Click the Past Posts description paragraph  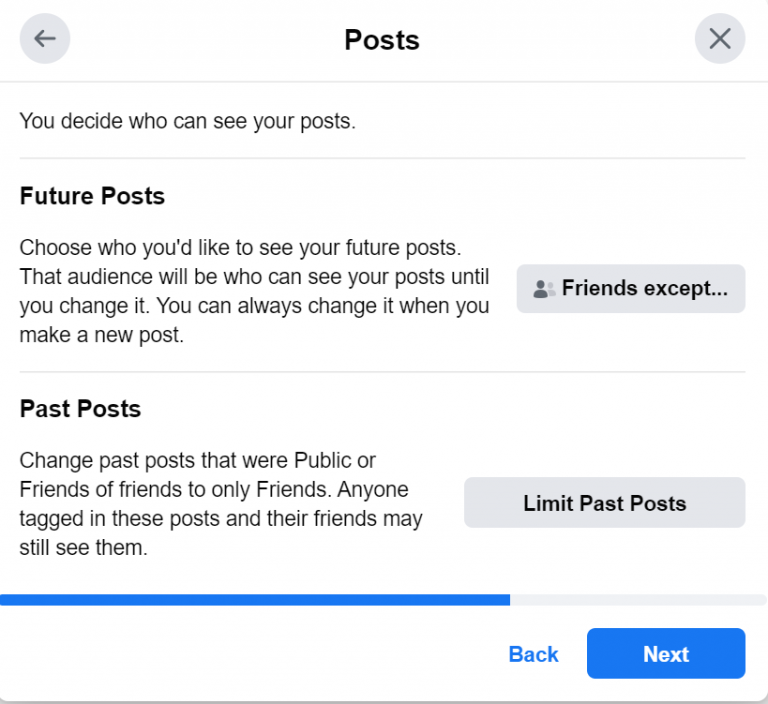[x=220, y=505]
